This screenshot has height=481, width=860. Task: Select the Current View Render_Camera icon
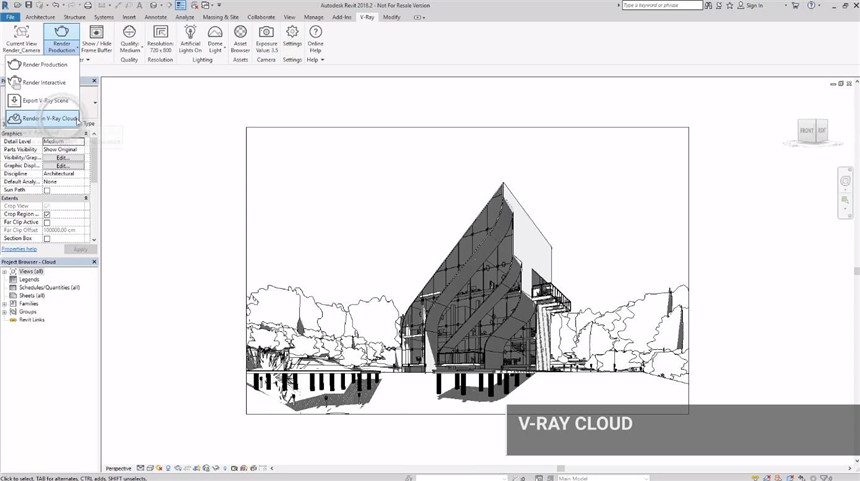(22, 33)
